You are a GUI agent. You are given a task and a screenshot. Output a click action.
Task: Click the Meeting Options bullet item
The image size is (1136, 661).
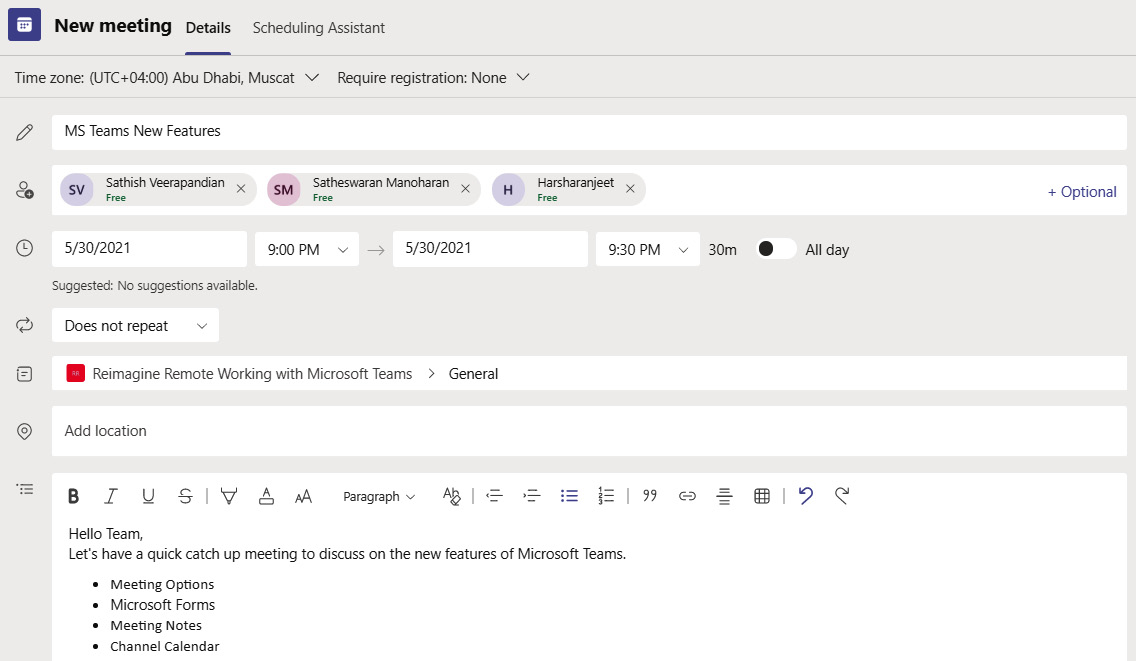tap(162, 584)
